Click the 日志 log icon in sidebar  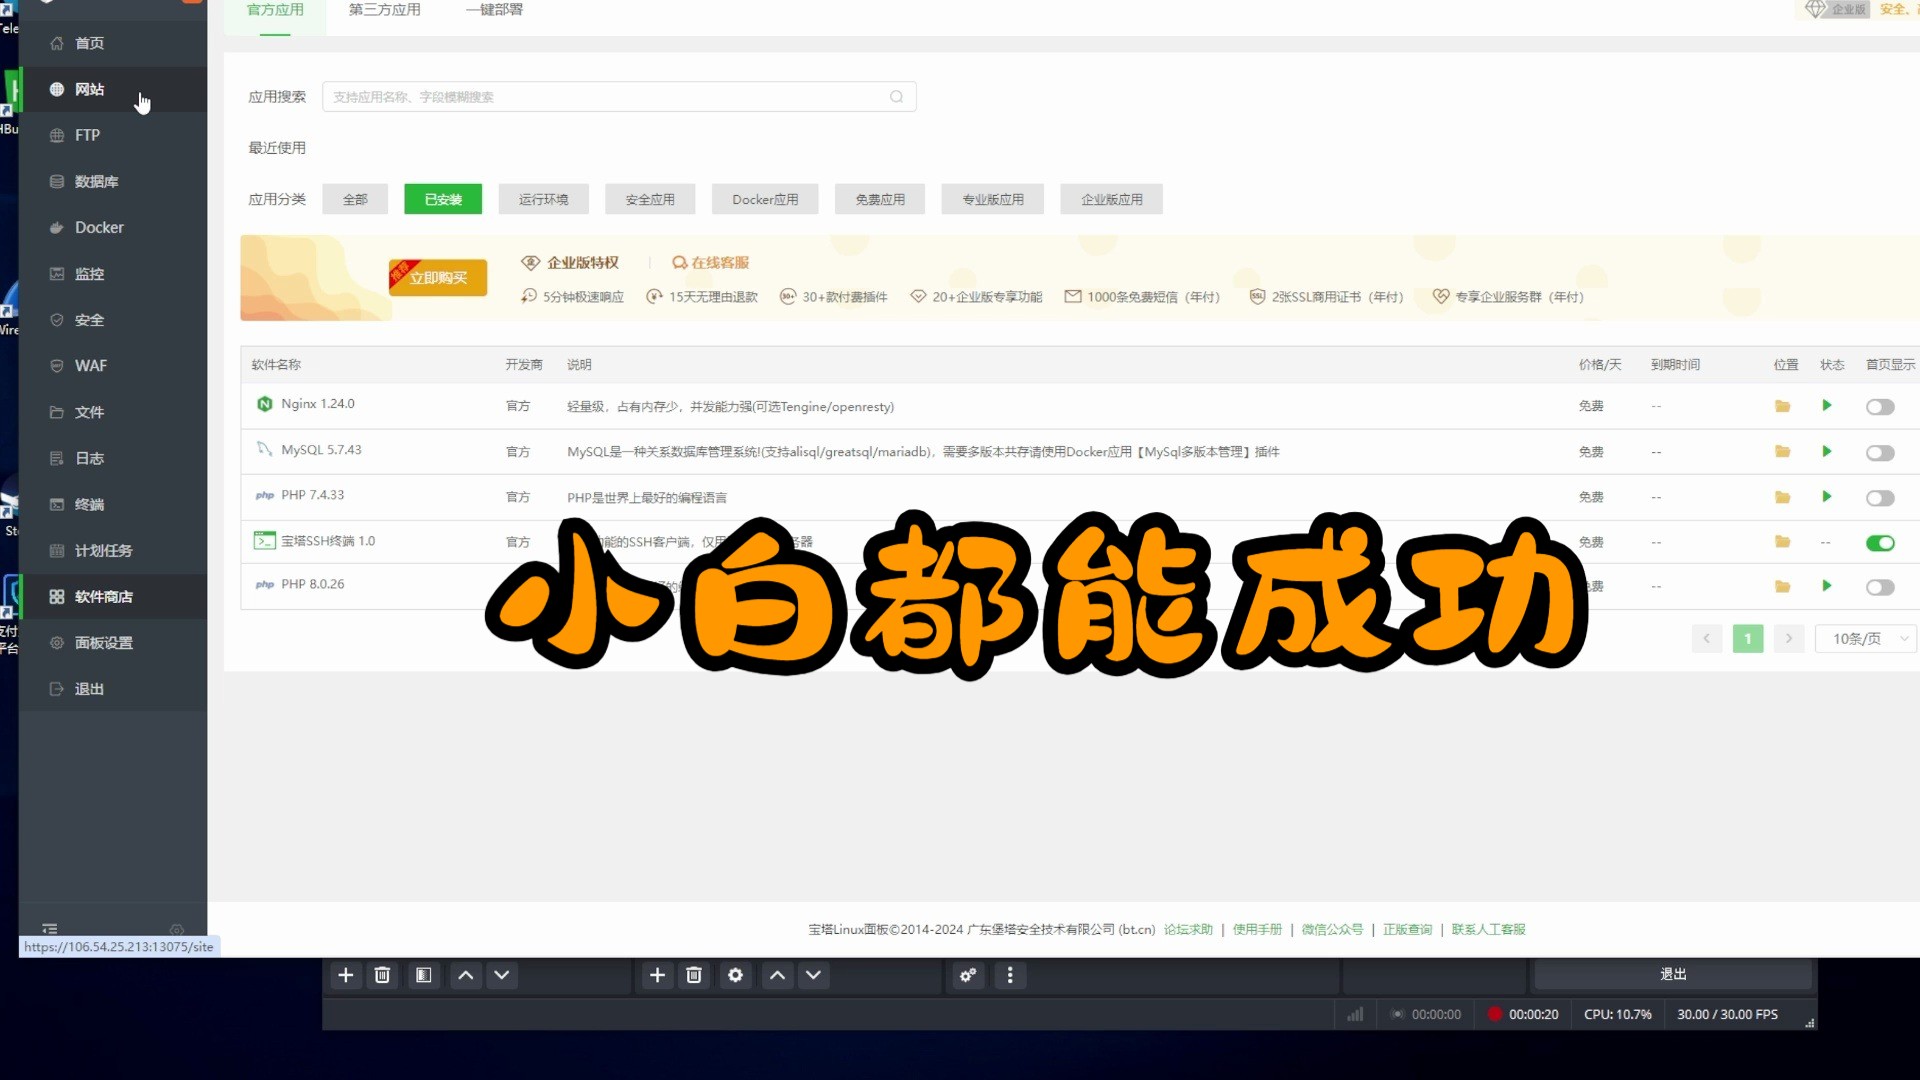click(57, 458)
